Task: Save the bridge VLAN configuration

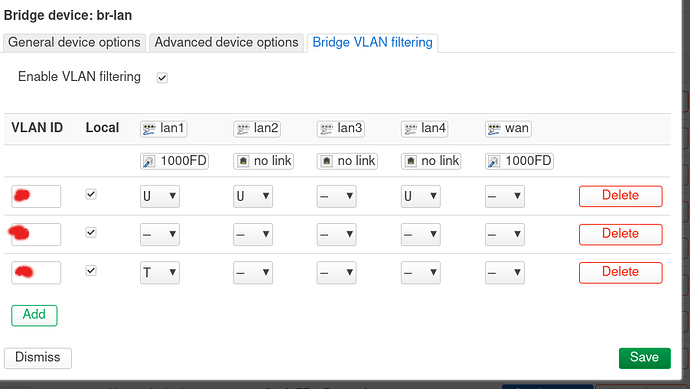Action: coord(645,358)
